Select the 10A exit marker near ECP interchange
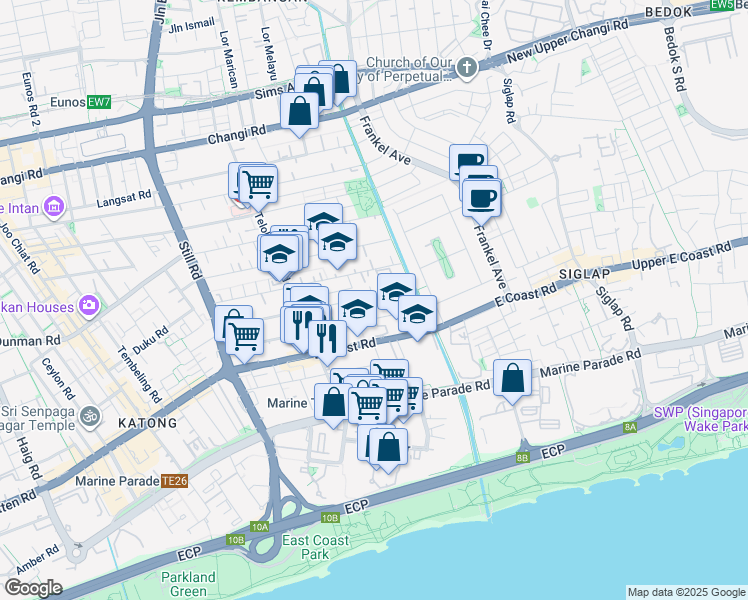Screen dimensions: 748x600 point(260,526)
